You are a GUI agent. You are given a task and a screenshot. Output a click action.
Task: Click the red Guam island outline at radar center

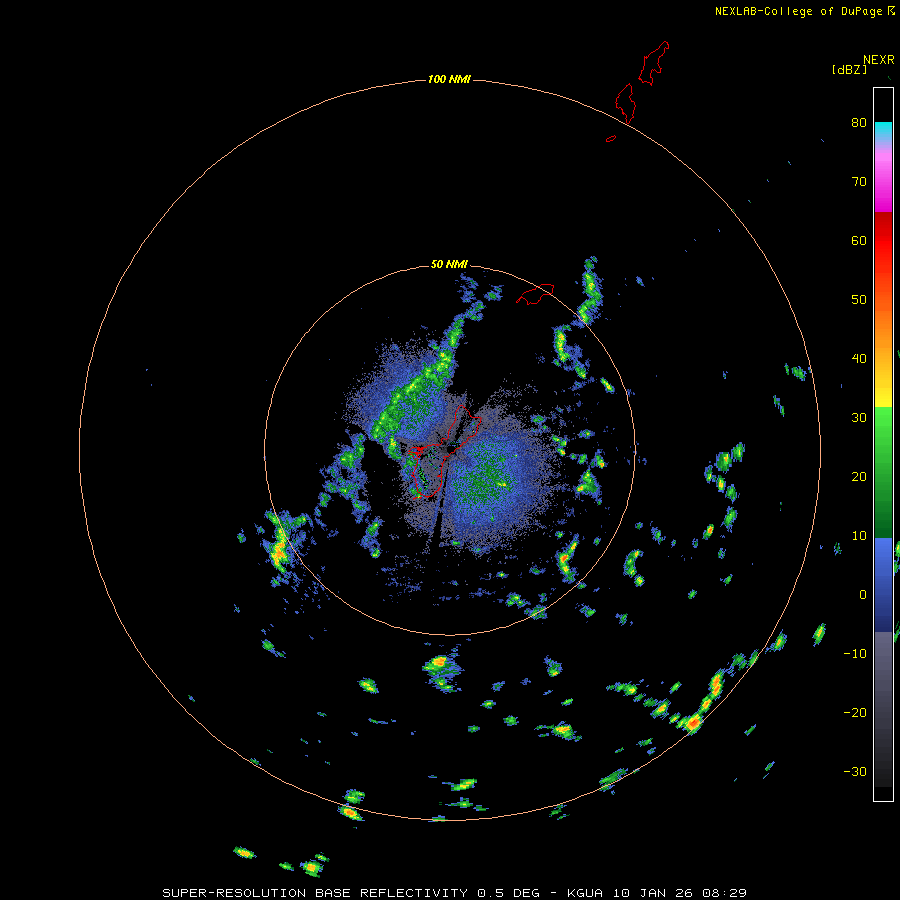coord(443,452)
